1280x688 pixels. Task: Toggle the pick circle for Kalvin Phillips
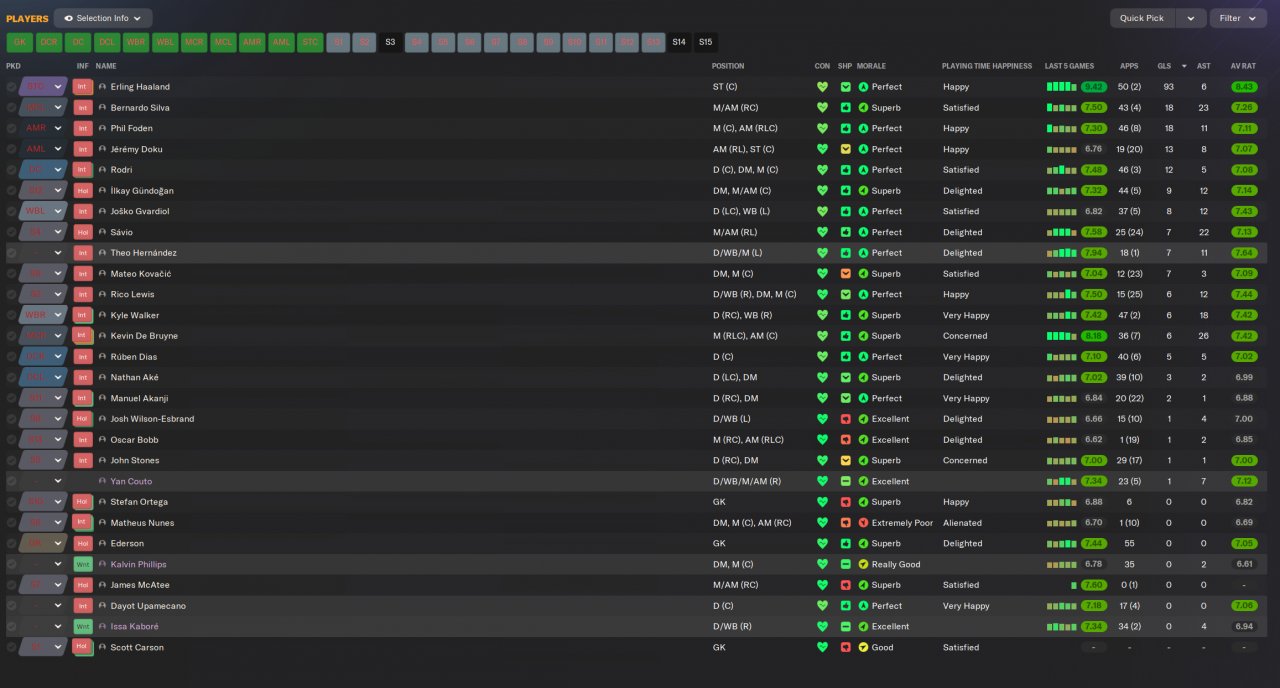pyautogui.click(x=11, y=565)
